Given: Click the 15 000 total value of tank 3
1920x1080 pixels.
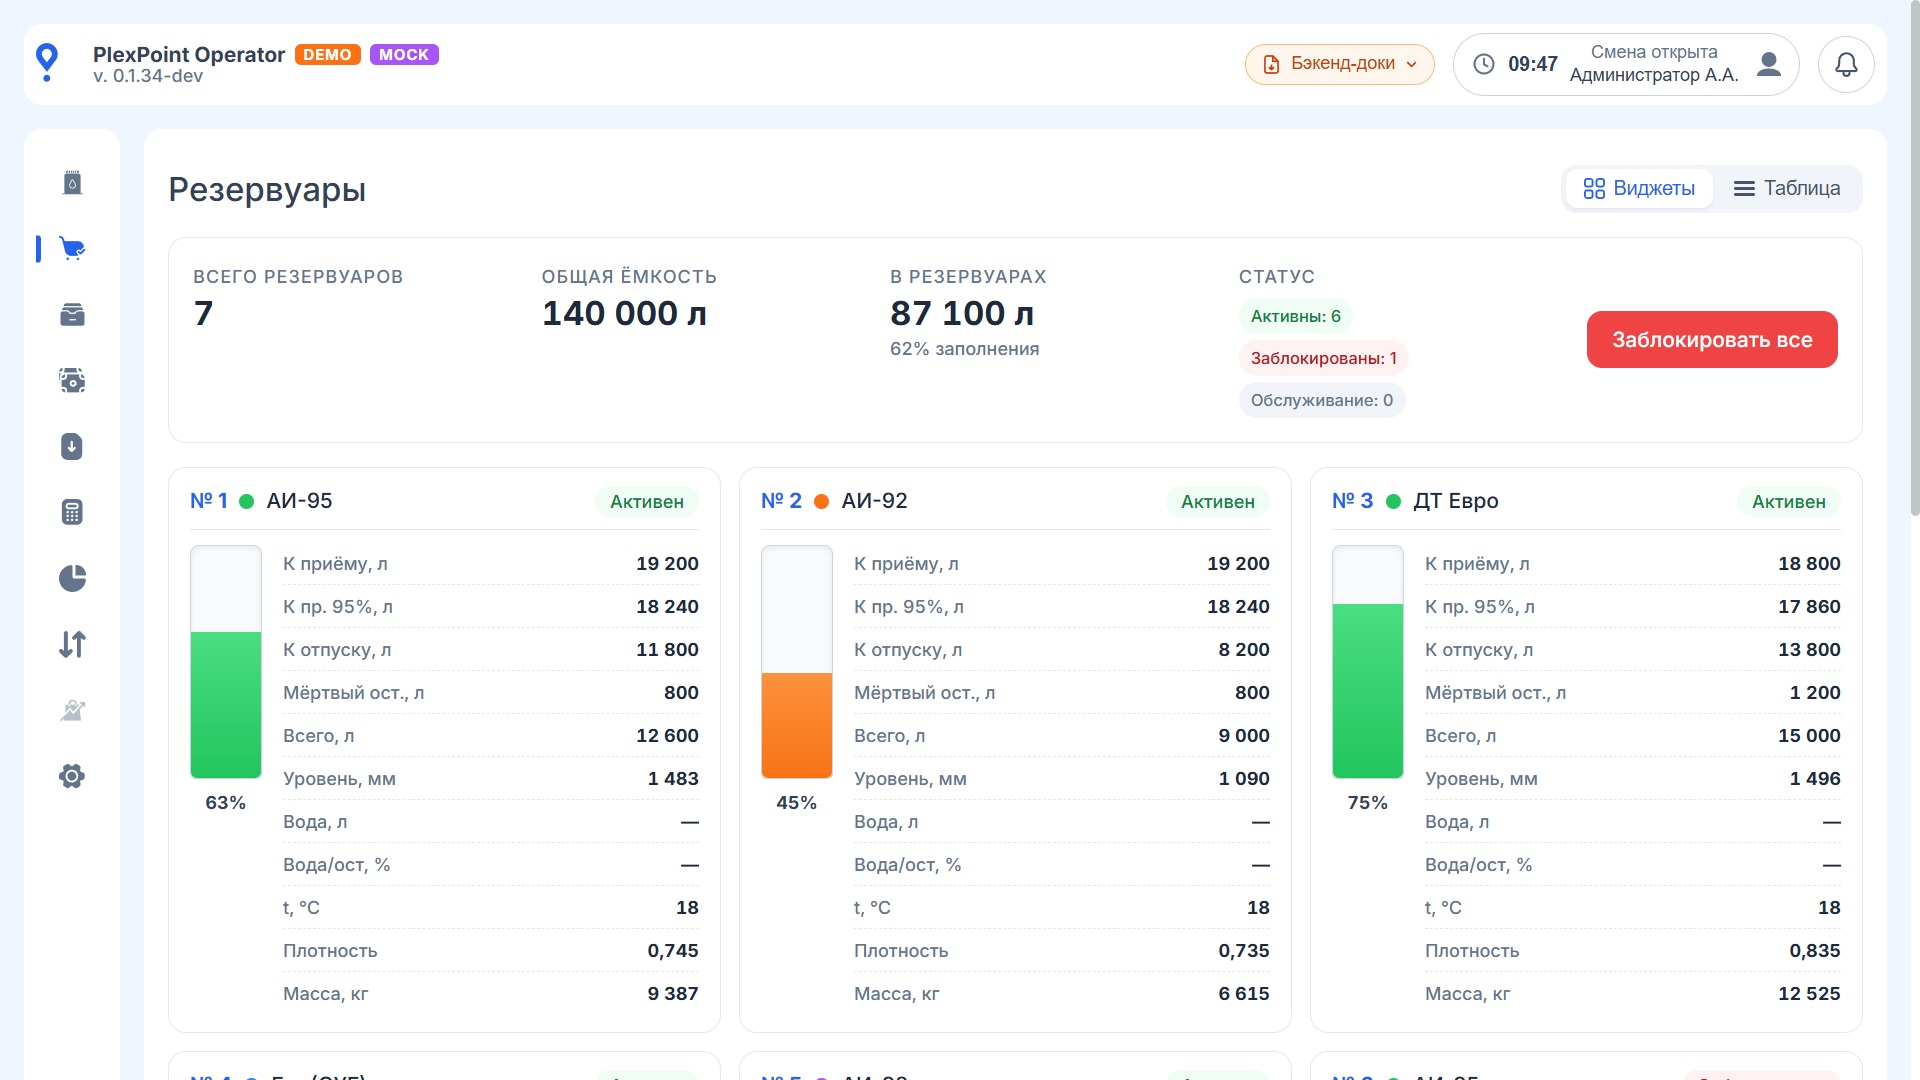Looking at the screenshot, I should pos(1809,736).
